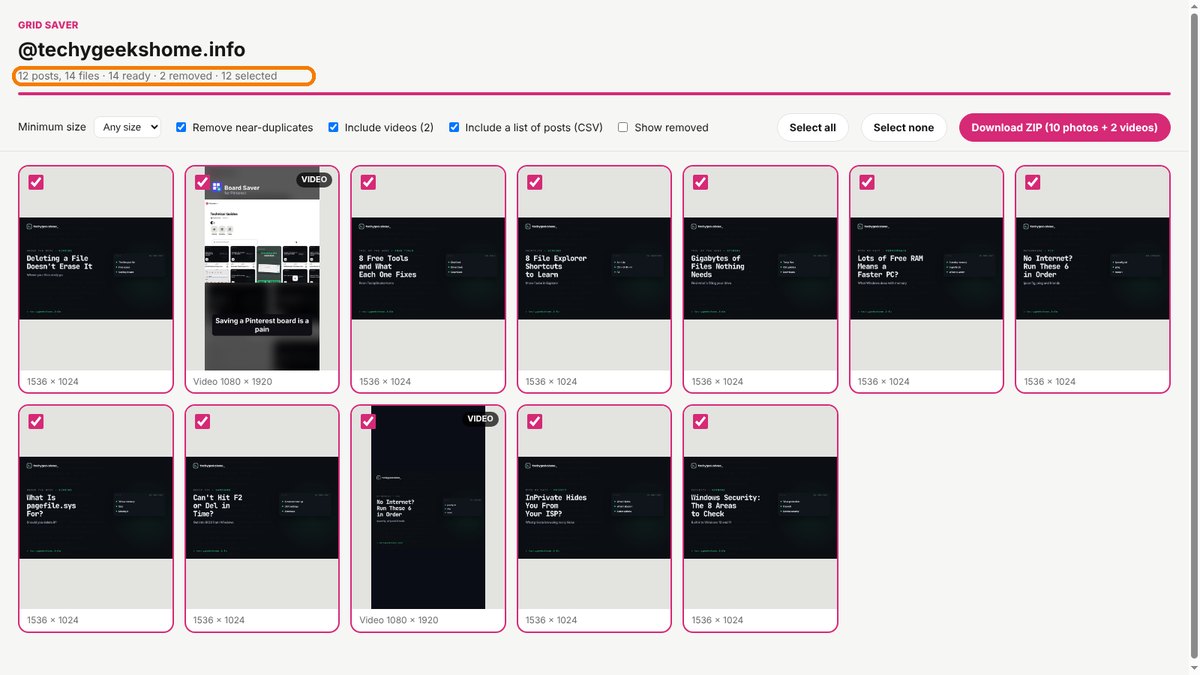Uncheck Include videos (2)
The height and width of the screenshot is (675, 1200).
[333, 127]
